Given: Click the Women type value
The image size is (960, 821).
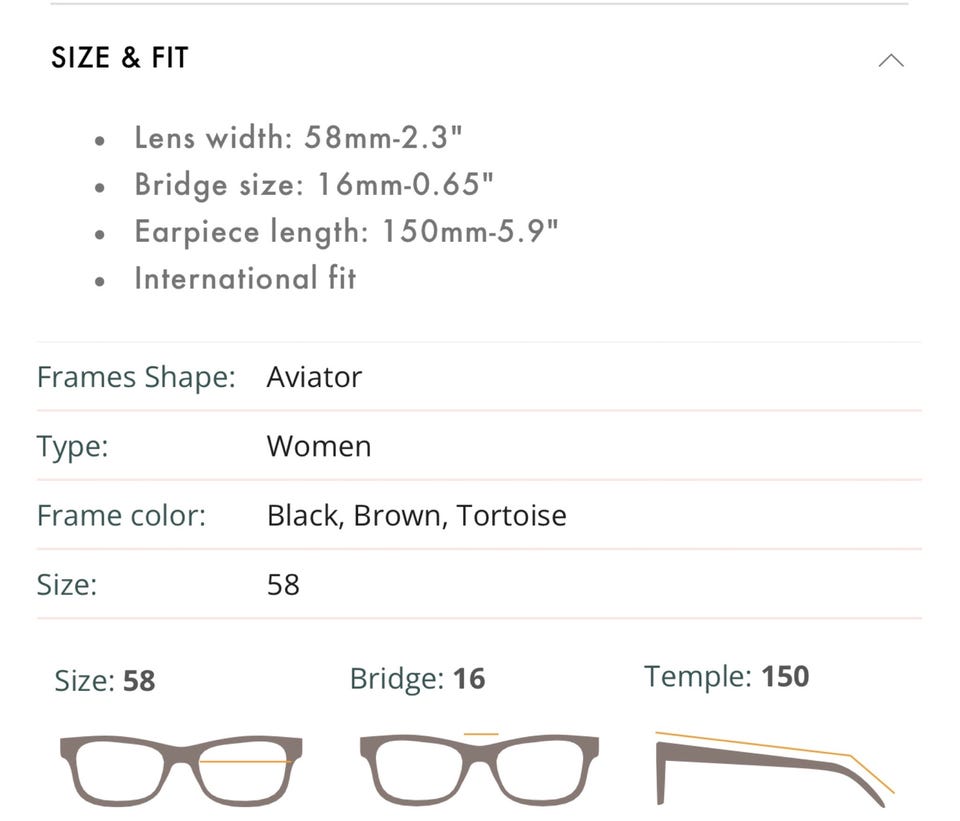Looking at the screenshot, I should pos(318,446).
